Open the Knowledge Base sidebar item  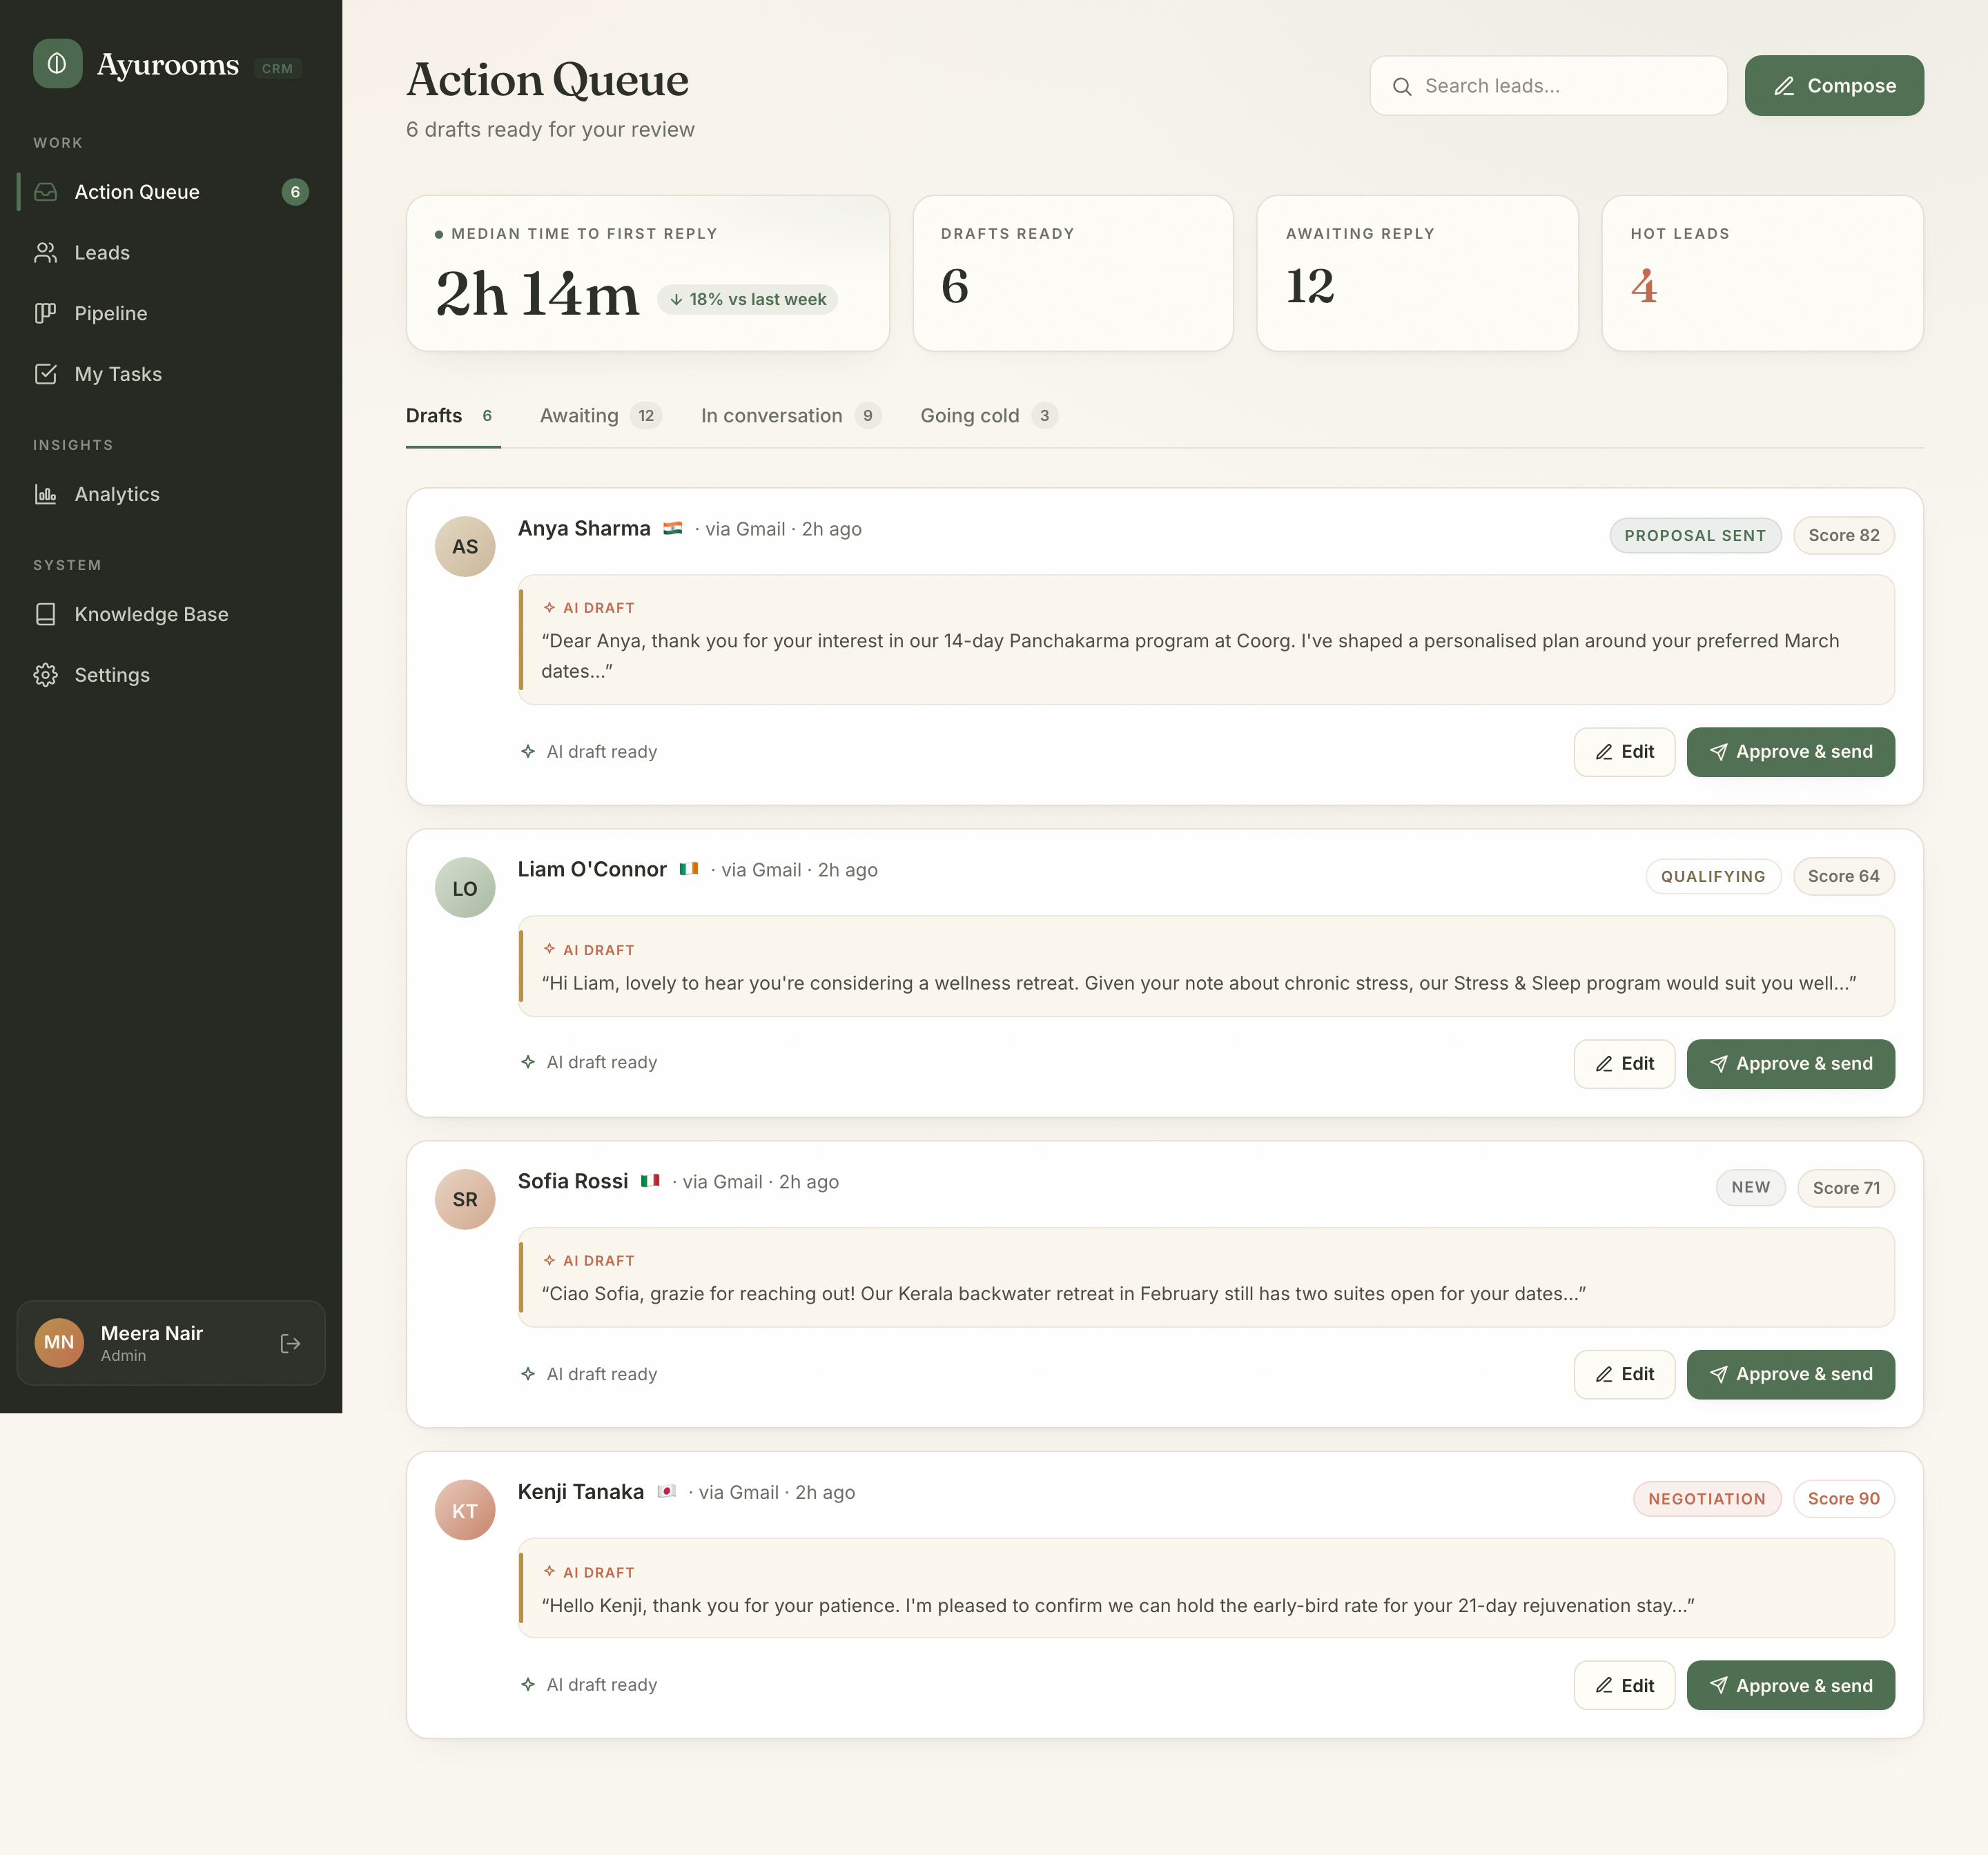[171, 614]
